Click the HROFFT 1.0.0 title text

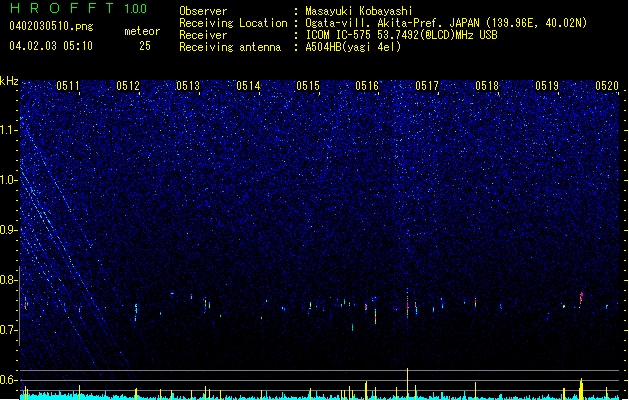(x=78, y=8)
